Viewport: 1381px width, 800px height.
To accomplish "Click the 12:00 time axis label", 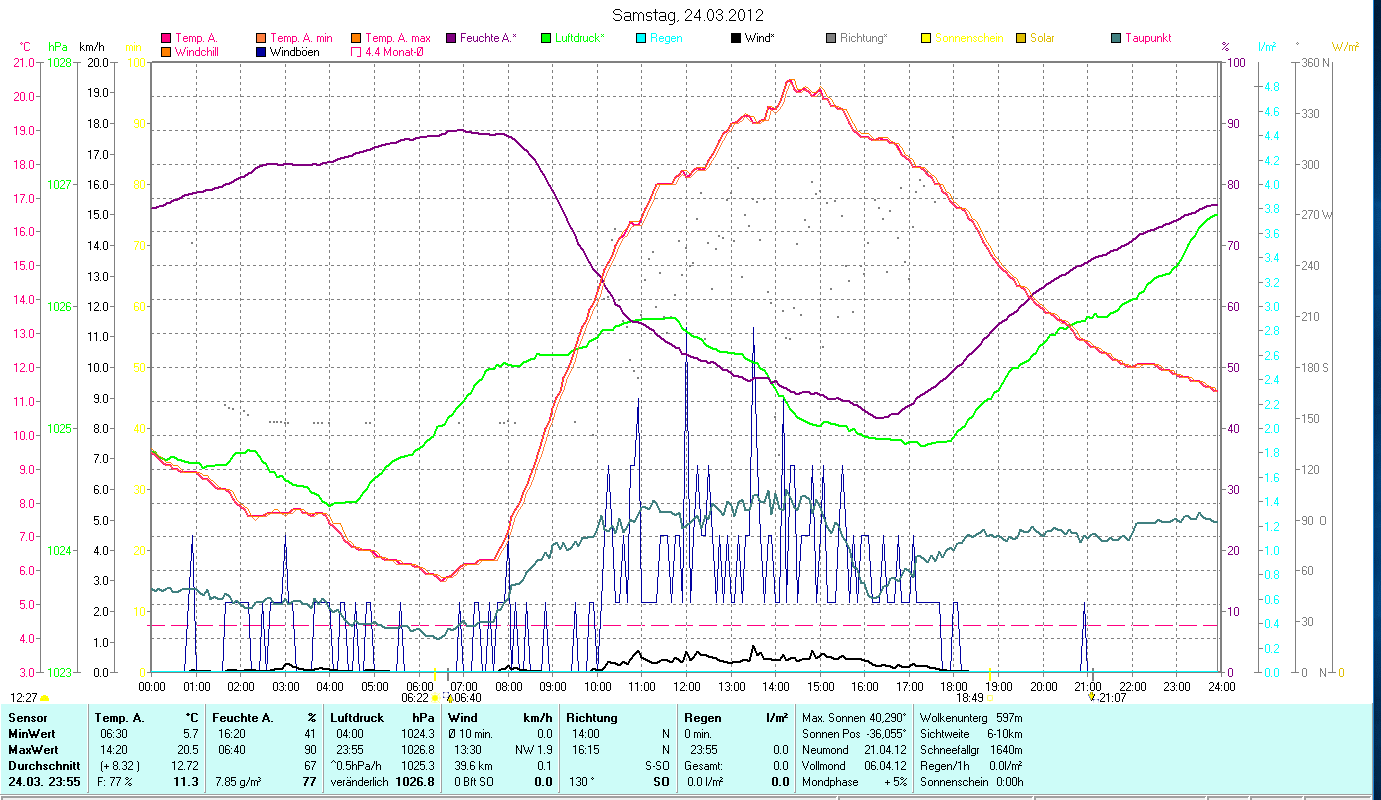I will [x=687, y=687].
